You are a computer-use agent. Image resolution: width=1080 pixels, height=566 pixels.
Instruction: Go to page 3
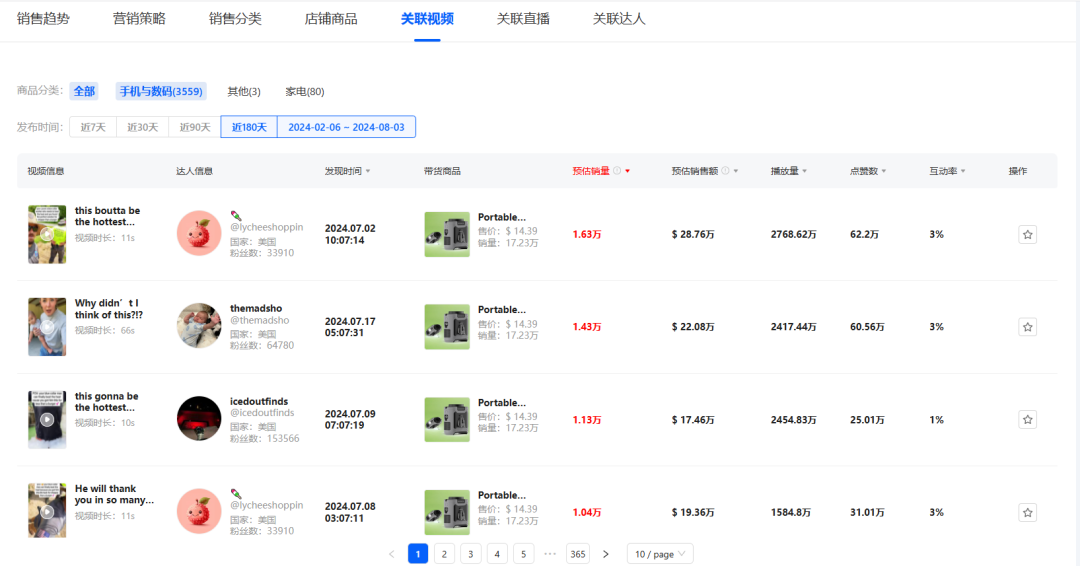[470, 554]
